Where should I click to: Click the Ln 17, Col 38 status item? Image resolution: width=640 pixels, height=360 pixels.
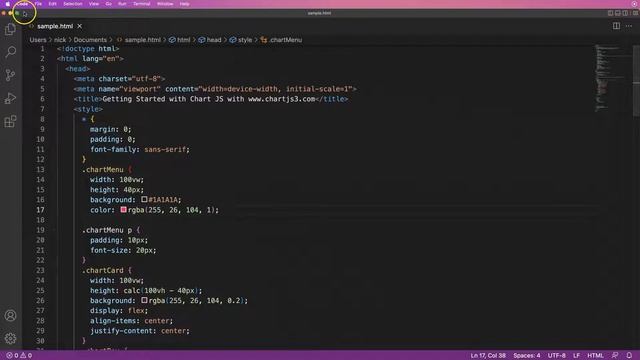(488, 356)
